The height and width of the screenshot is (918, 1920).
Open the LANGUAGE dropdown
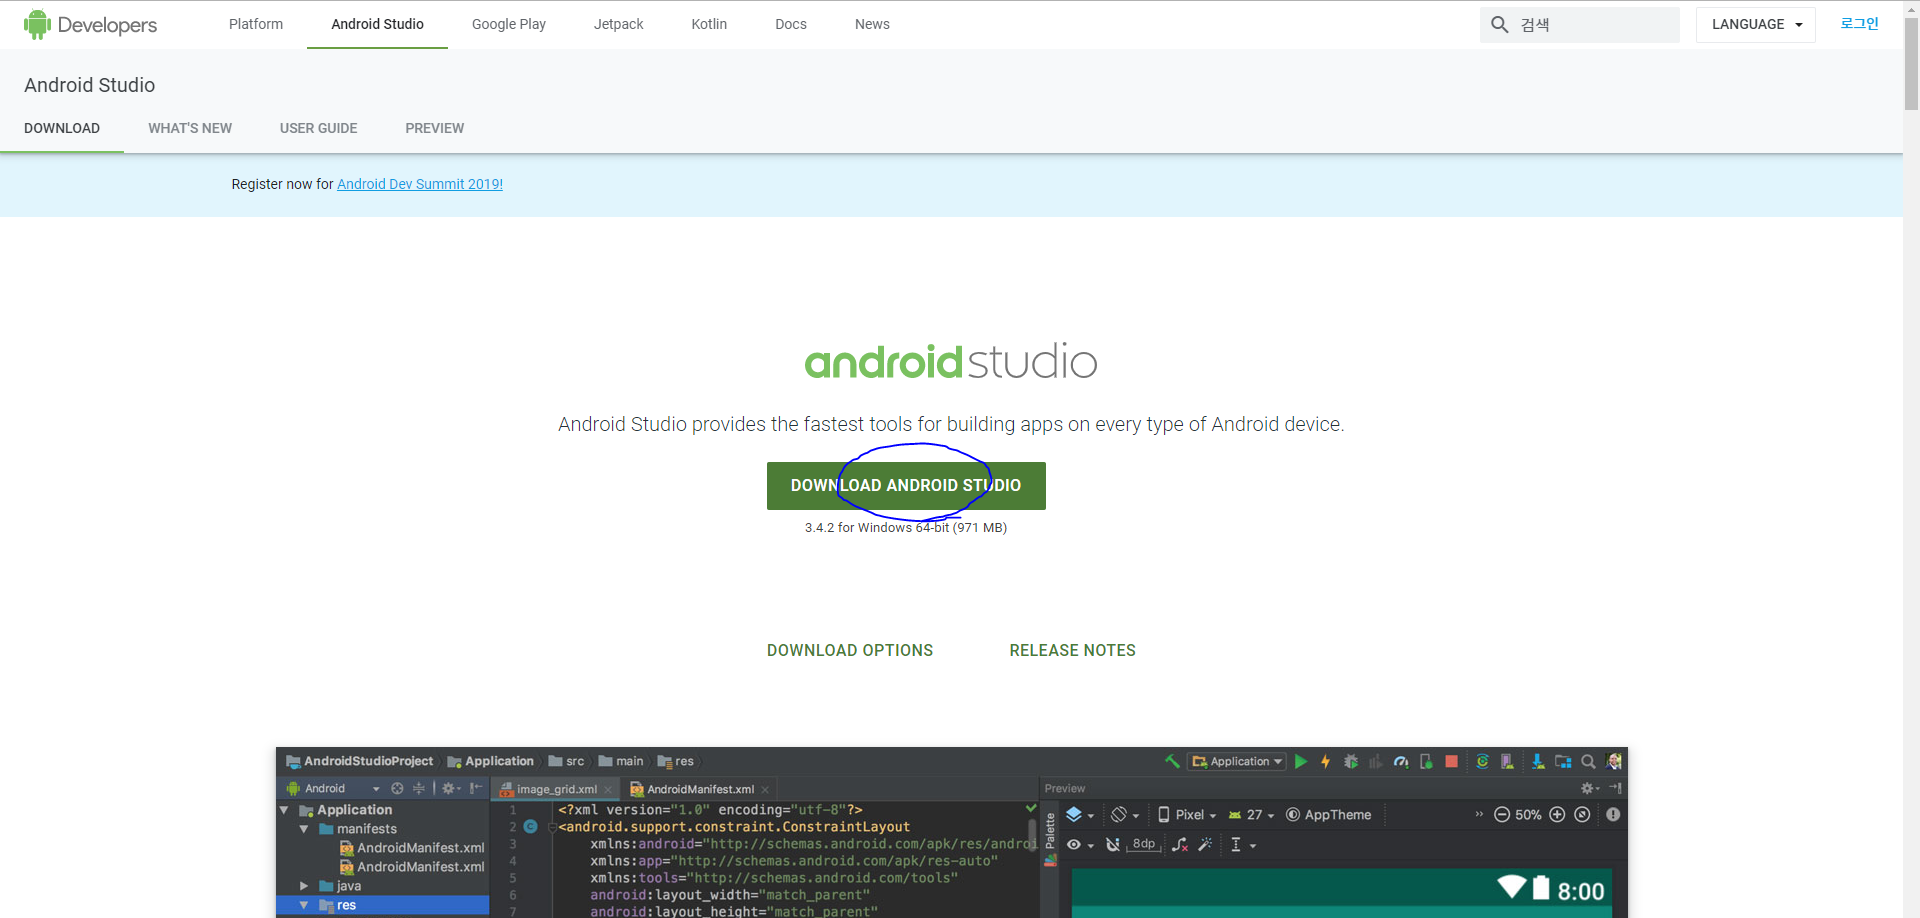(1756, 25)
